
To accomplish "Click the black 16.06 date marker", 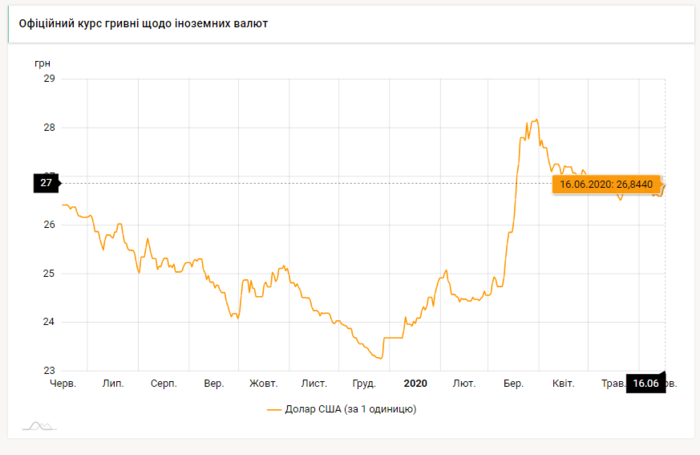I will coord(644,383).
